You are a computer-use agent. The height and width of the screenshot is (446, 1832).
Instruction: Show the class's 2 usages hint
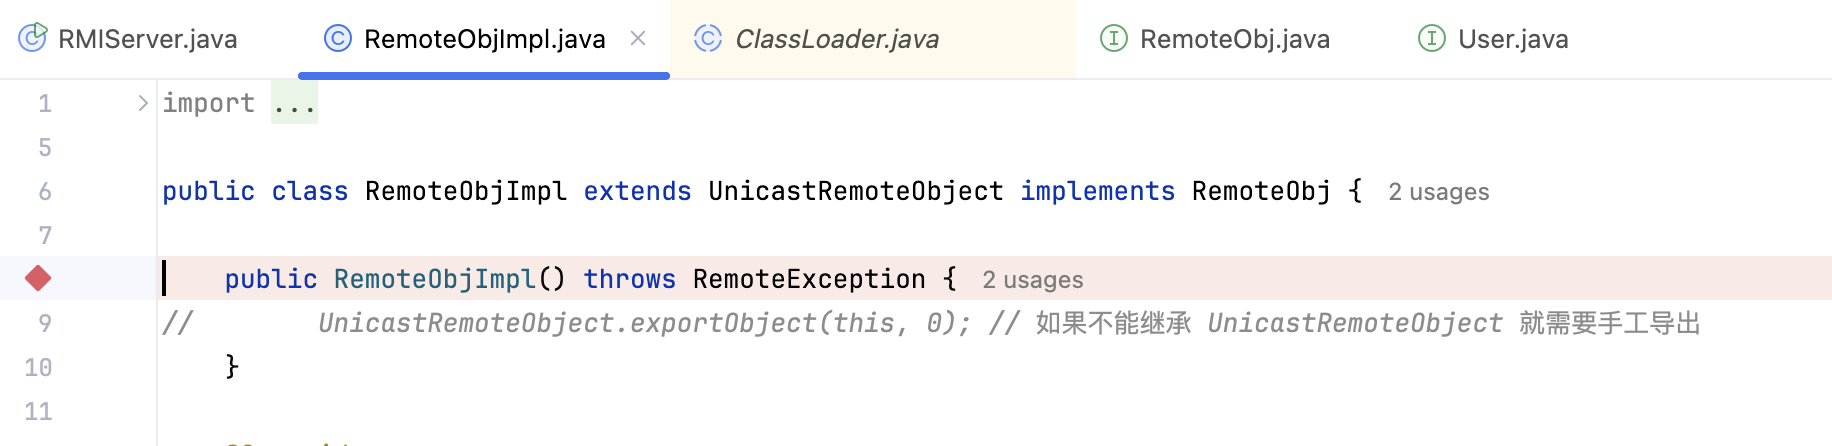click(x=1439, y=192)
